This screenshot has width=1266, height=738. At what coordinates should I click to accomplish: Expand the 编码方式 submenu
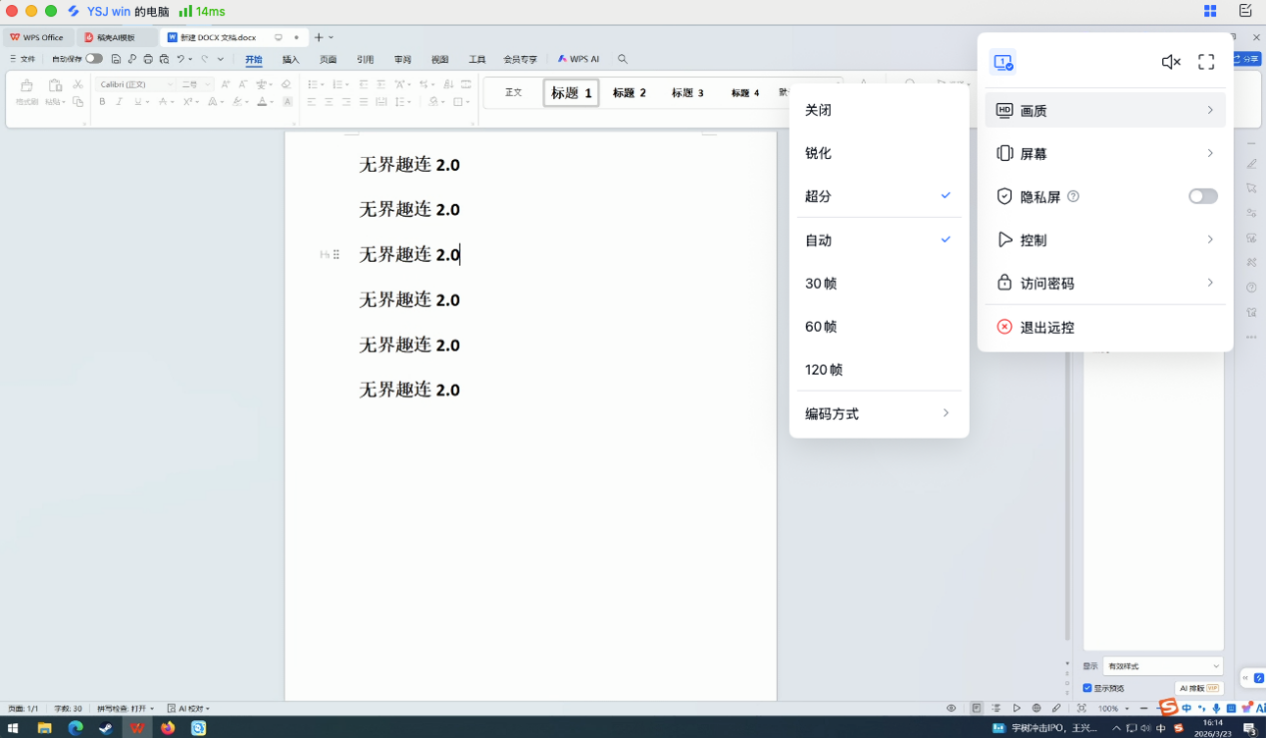pyautogui.click(x=878, y=414)
